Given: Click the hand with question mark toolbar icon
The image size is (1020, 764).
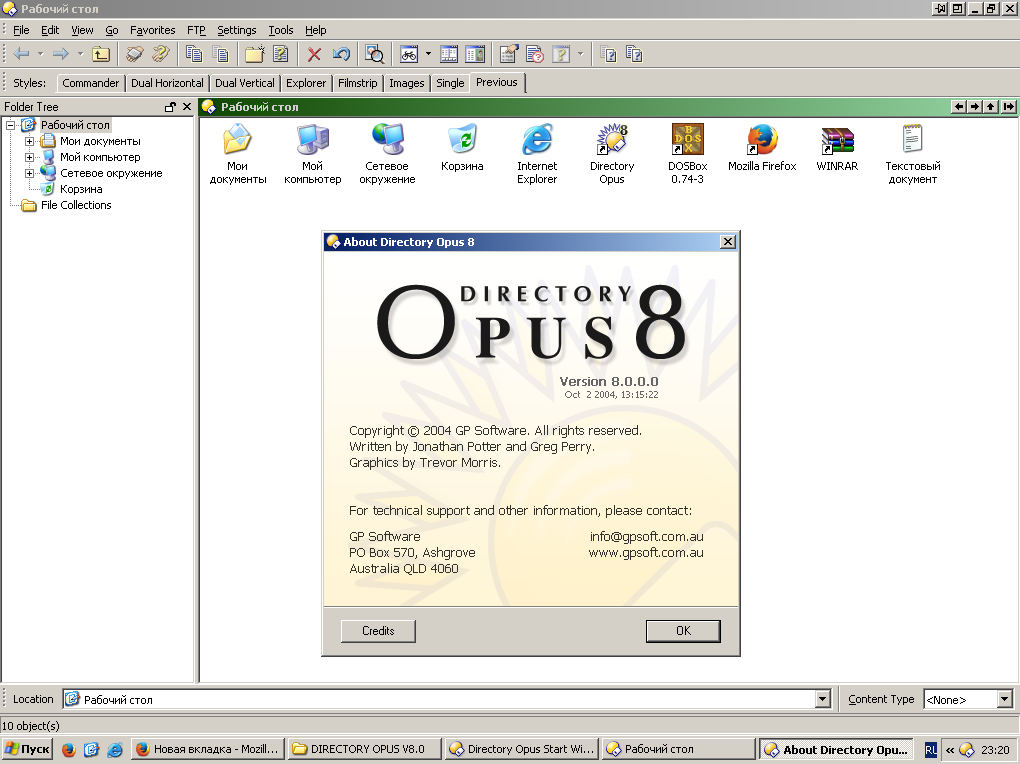Looking at the screenshot, I should [x=160, y=54].
